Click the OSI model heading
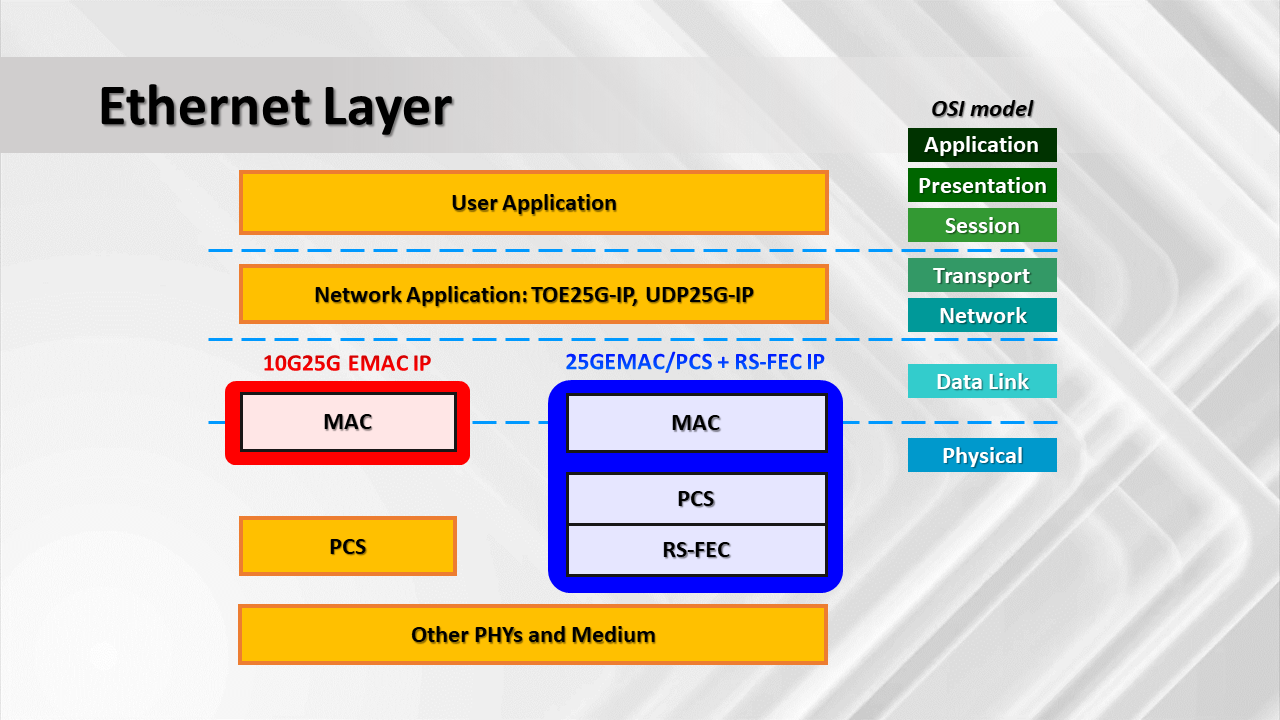Viewport: 1280px width, 720px height. click(982, 109)
